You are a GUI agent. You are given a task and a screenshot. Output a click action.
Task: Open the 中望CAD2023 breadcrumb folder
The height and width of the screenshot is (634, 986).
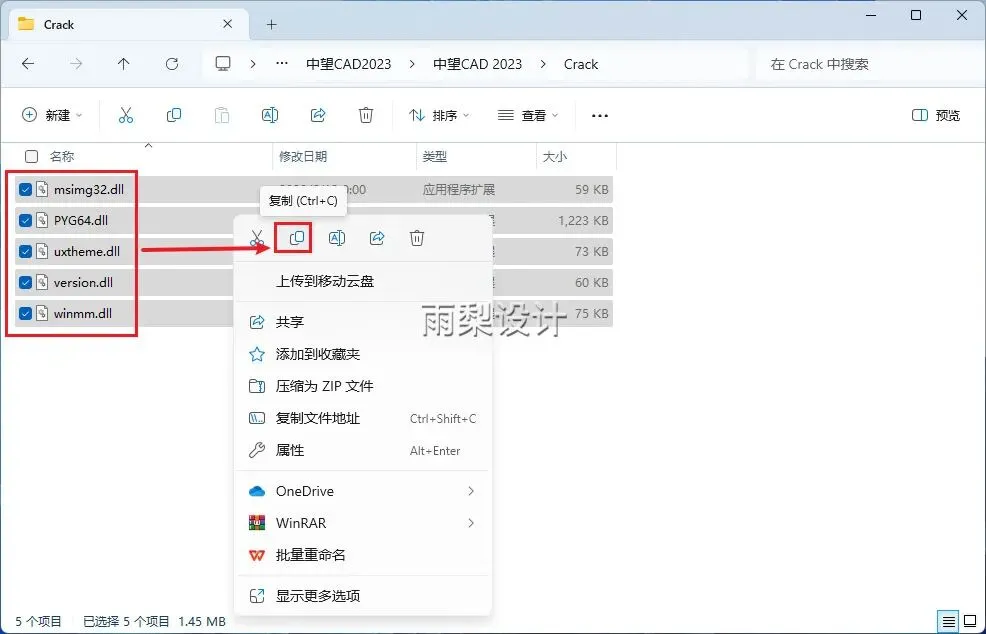pyautogui.click(x=348, y=64)
